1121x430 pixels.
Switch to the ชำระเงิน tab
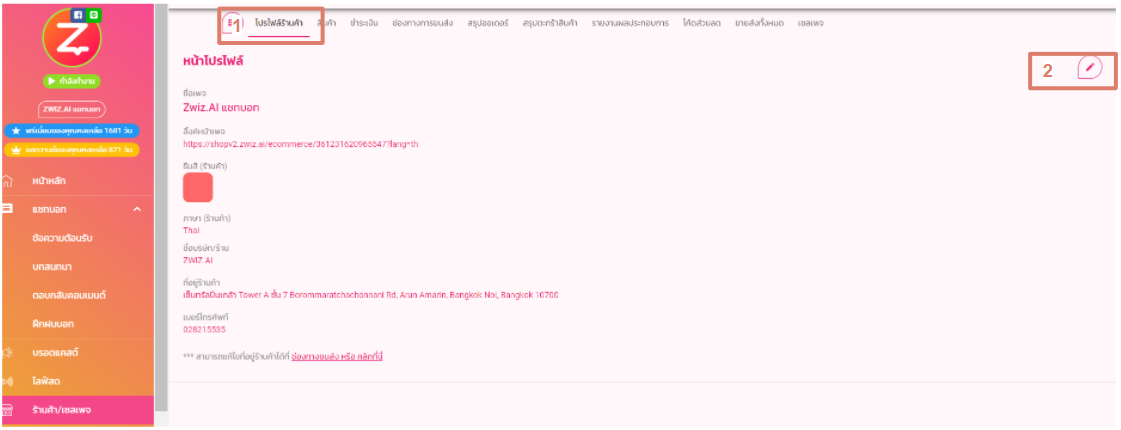[x=364, y=23]
